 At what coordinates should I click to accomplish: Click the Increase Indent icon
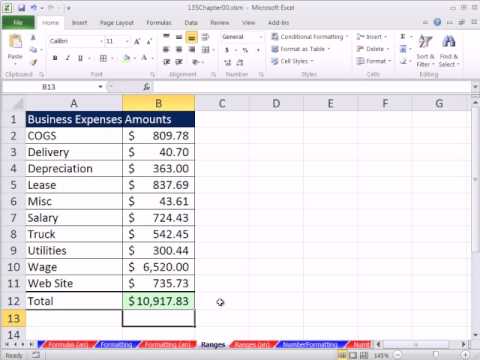[x=179, y=62]
